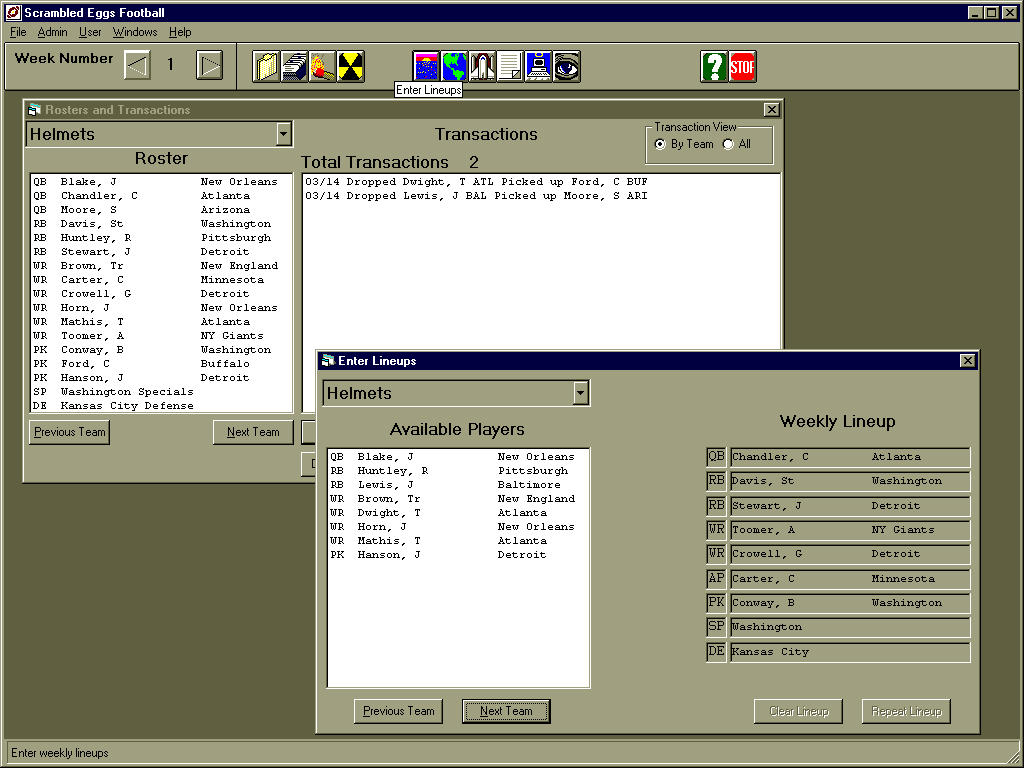Image resolution: width=1024 pixels, height=768 pixels.
Task: Click the eye toolbar icon
Action: pyautogui.click(x=567, y=67)
